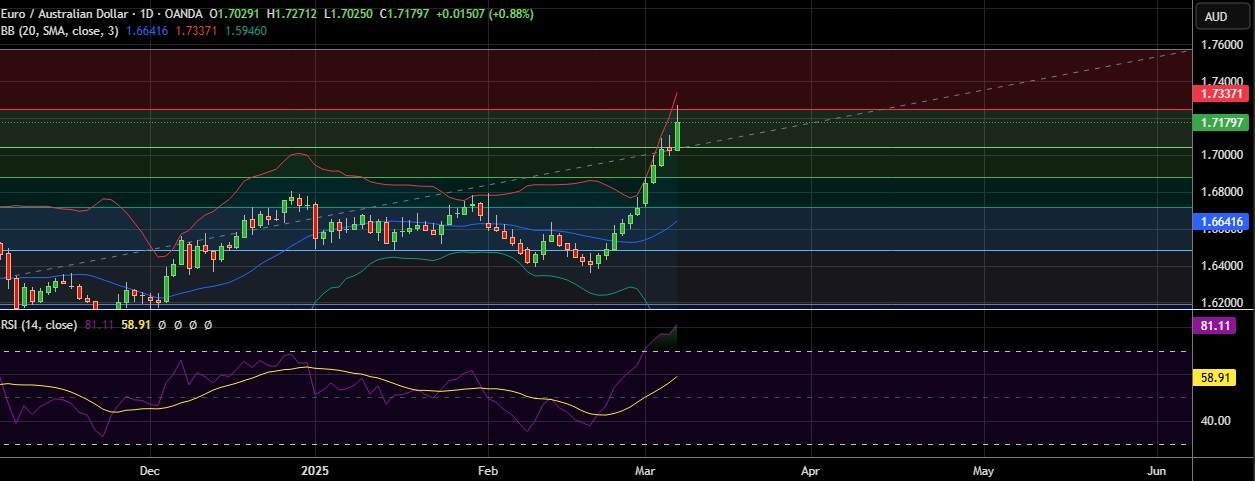Click the 1.74000 price axis label

1221,82
